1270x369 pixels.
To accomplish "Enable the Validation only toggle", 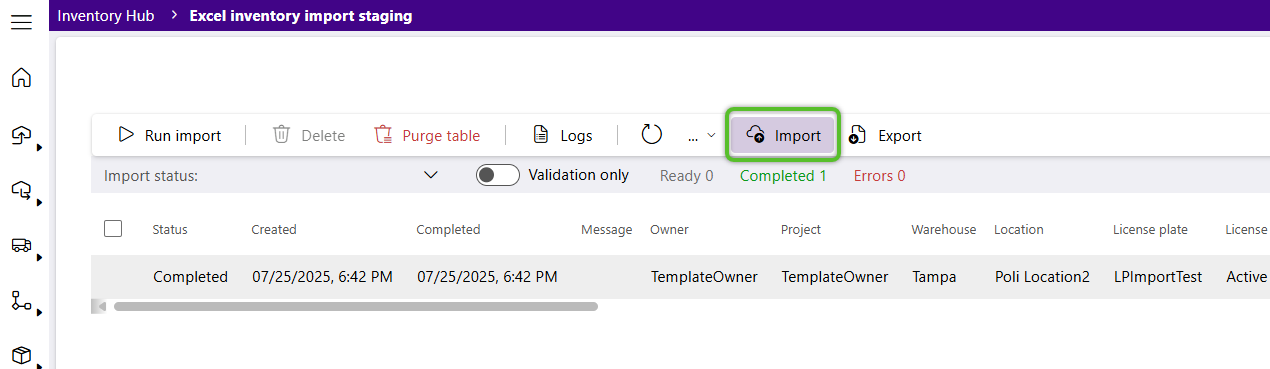I will pyautogui.click(x=498, y=175).
